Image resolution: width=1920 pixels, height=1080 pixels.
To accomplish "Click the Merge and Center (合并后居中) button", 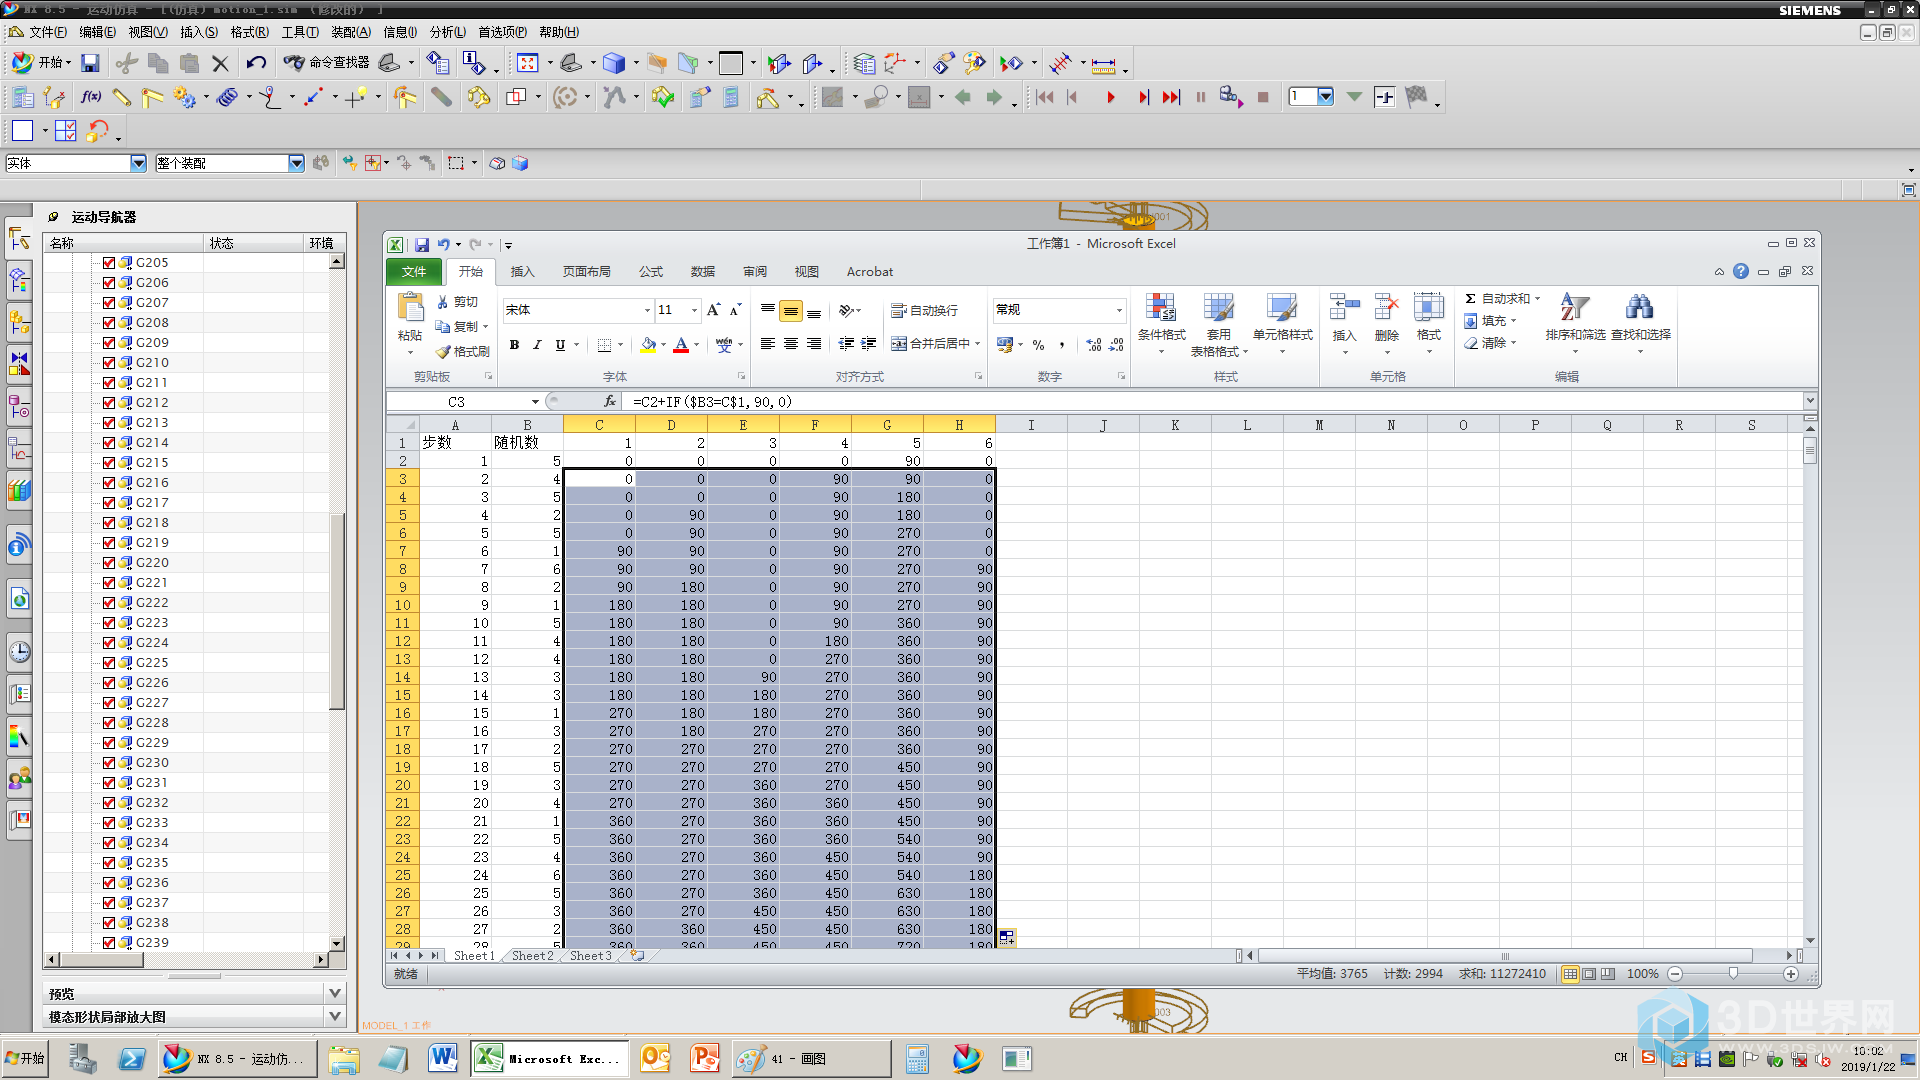I will click(930, 344).
